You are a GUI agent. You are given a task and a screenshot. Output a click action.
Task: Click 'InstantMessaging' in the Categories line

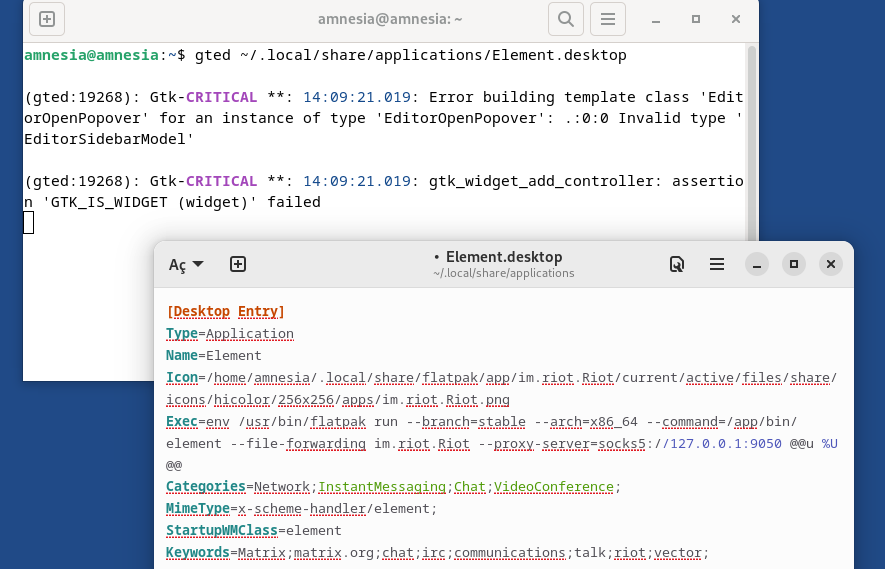[x=382, y=487]
